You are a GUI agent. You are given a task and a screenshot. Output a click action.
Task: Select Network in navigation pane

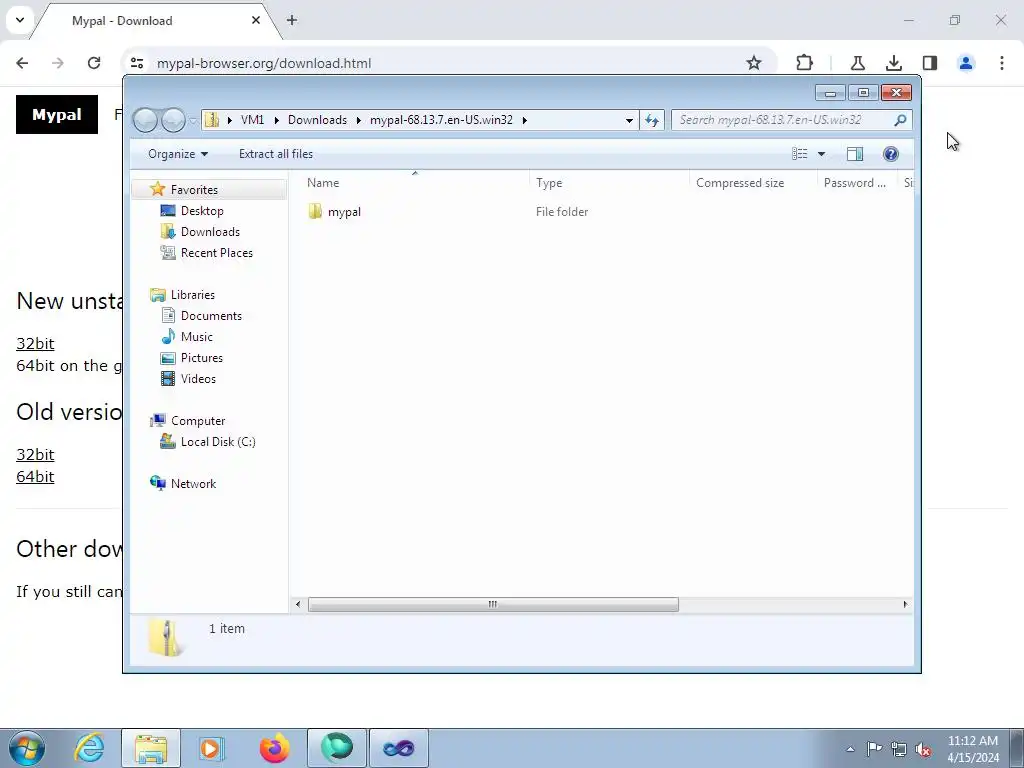pos(193,484)
